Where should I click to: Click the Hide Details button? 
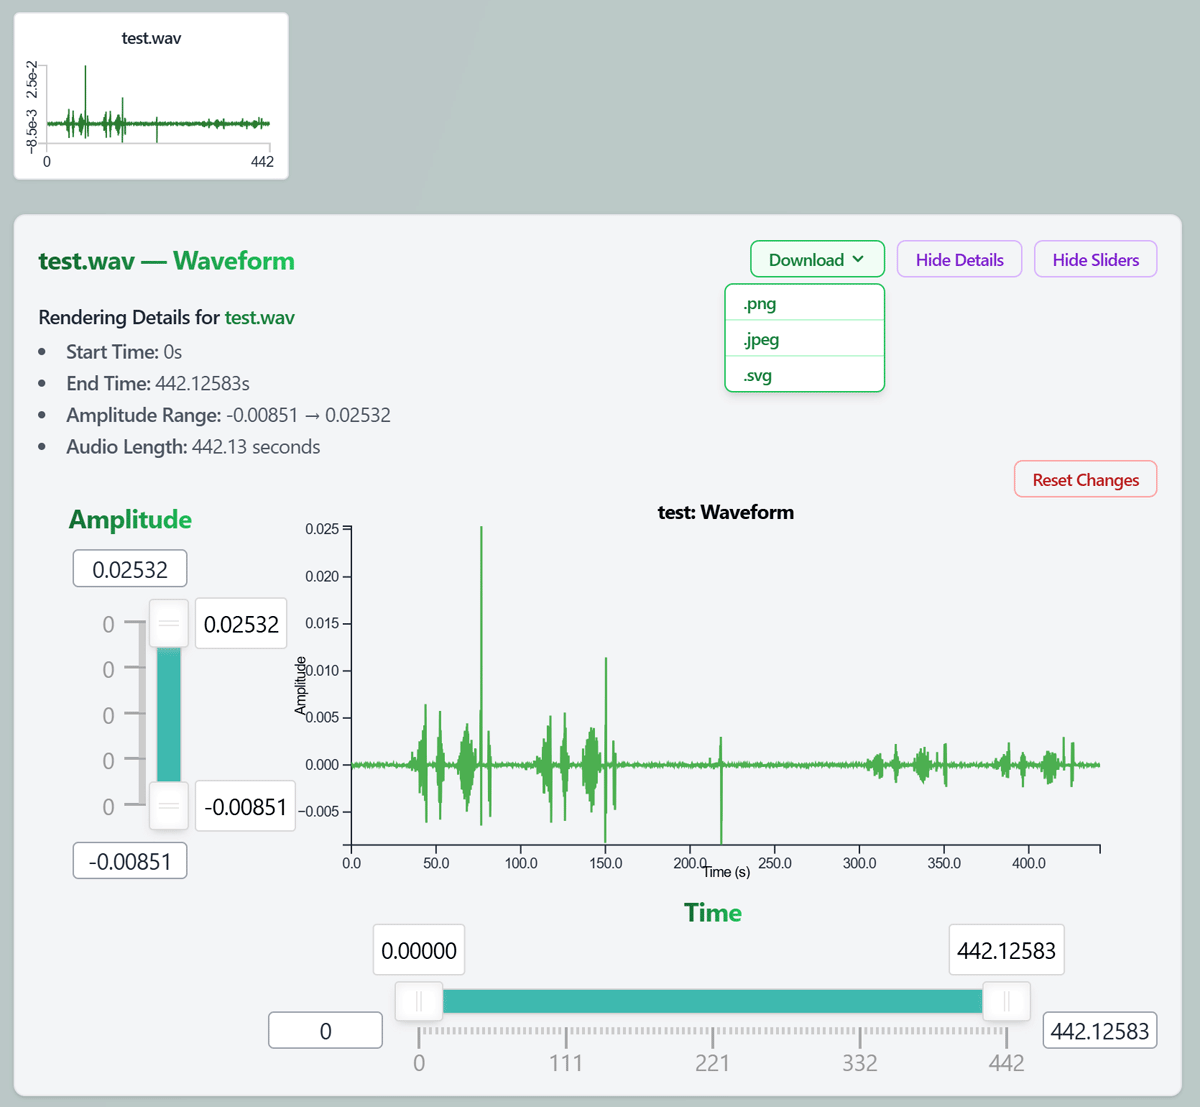coord(959,259)
